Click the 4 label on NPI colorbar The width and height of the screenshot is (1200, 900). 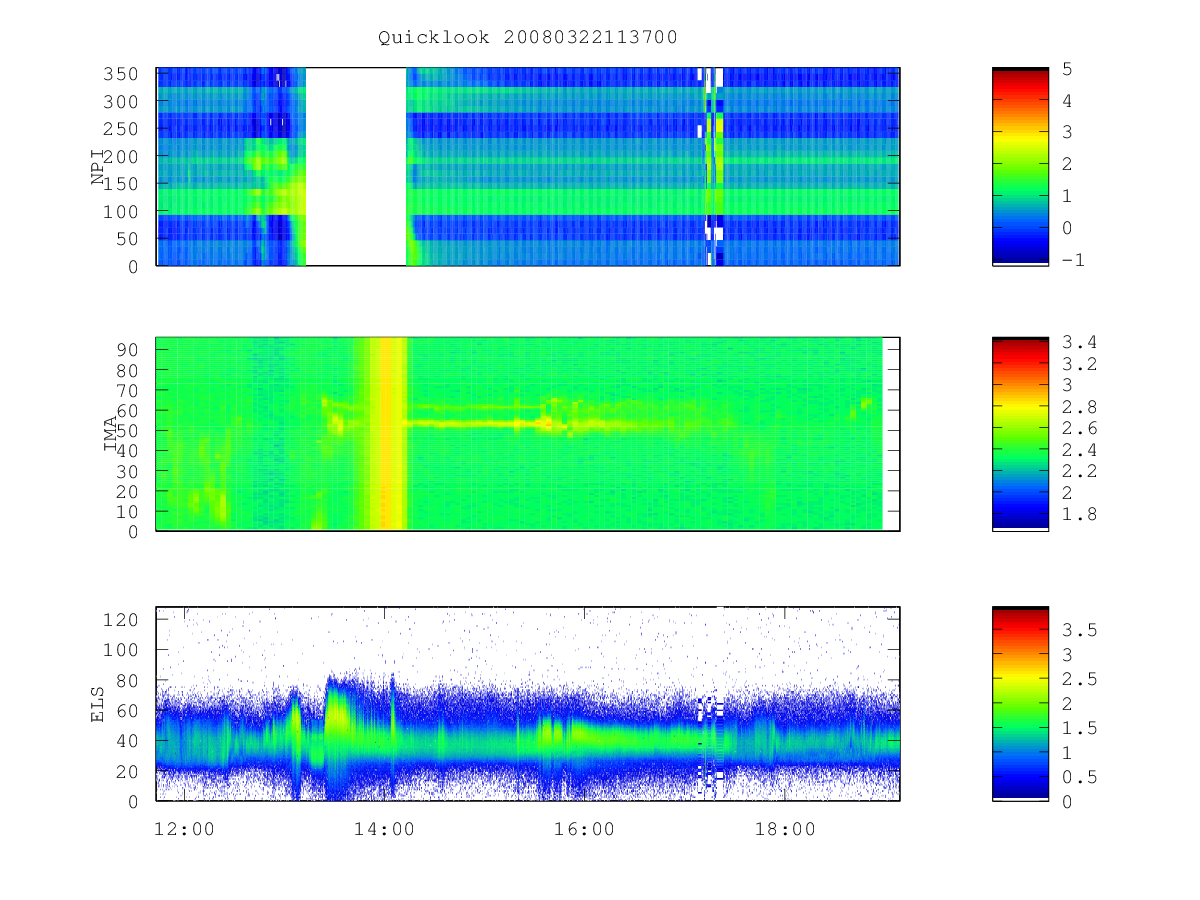(x=1068, y=101)
